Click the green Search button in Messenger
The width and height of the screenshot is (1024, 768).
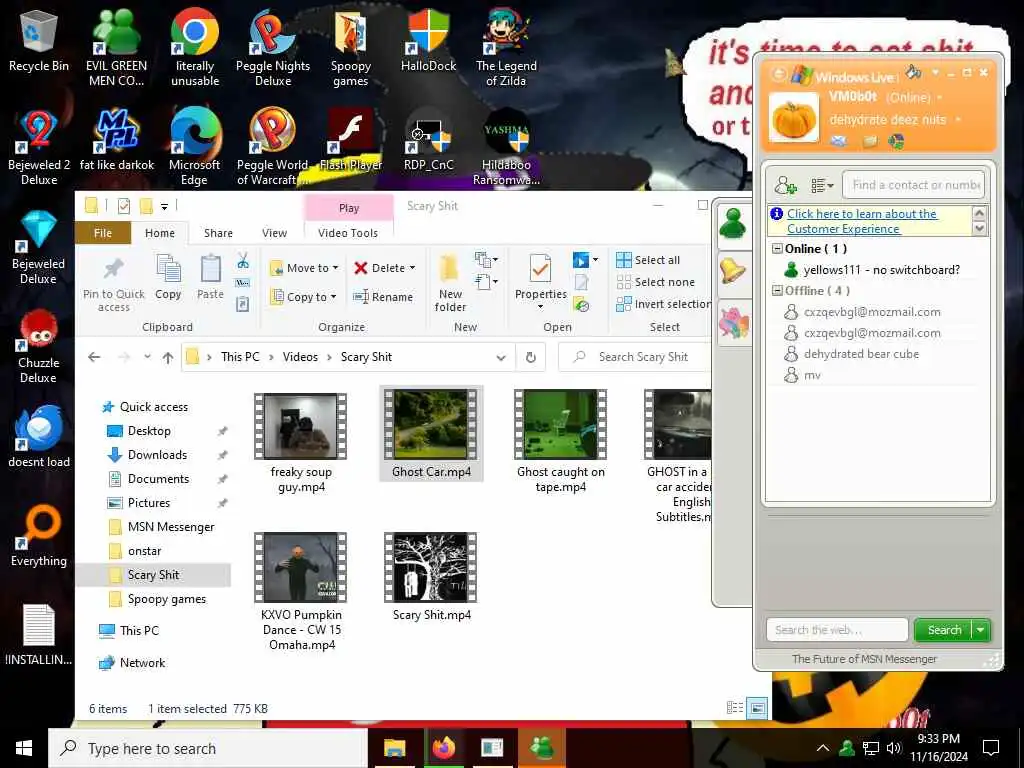click(944, 630)
